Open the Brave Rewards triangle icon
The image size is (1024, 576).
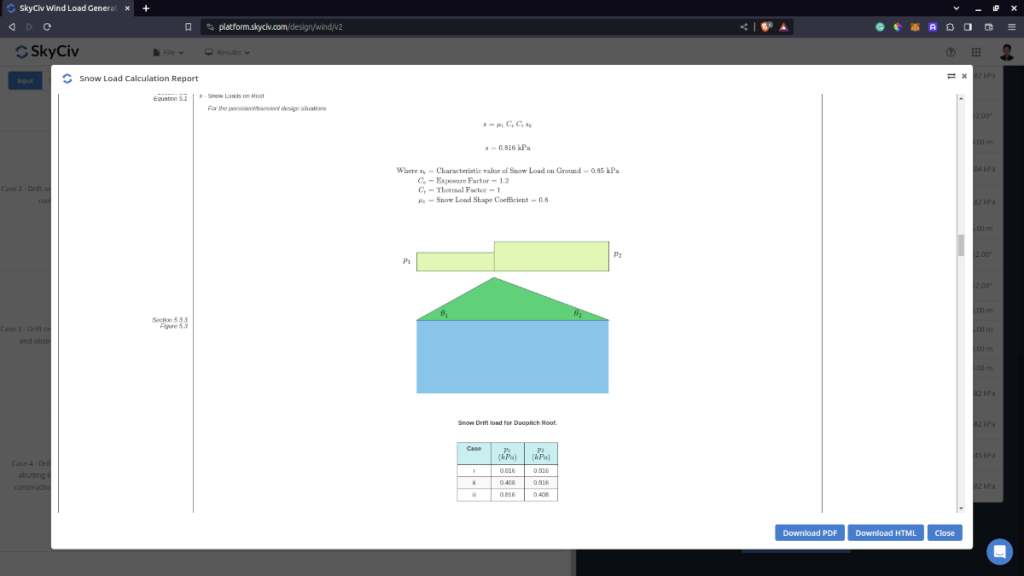[x=783, y=26]
